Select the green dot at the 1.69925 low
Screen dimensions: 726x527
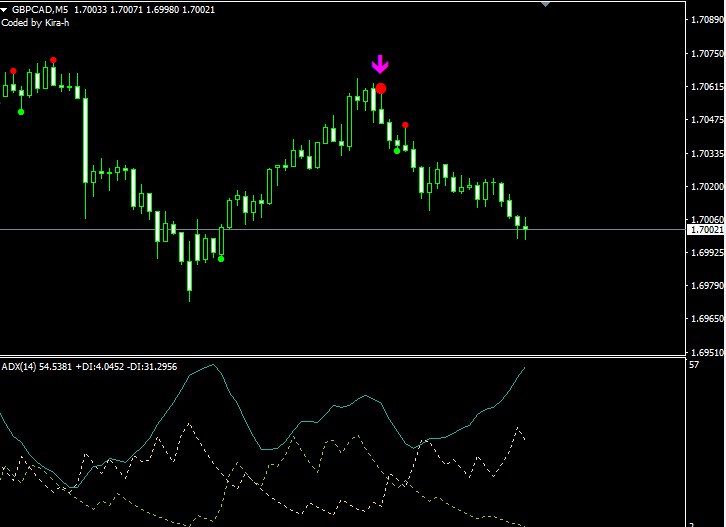click(221, 259)
